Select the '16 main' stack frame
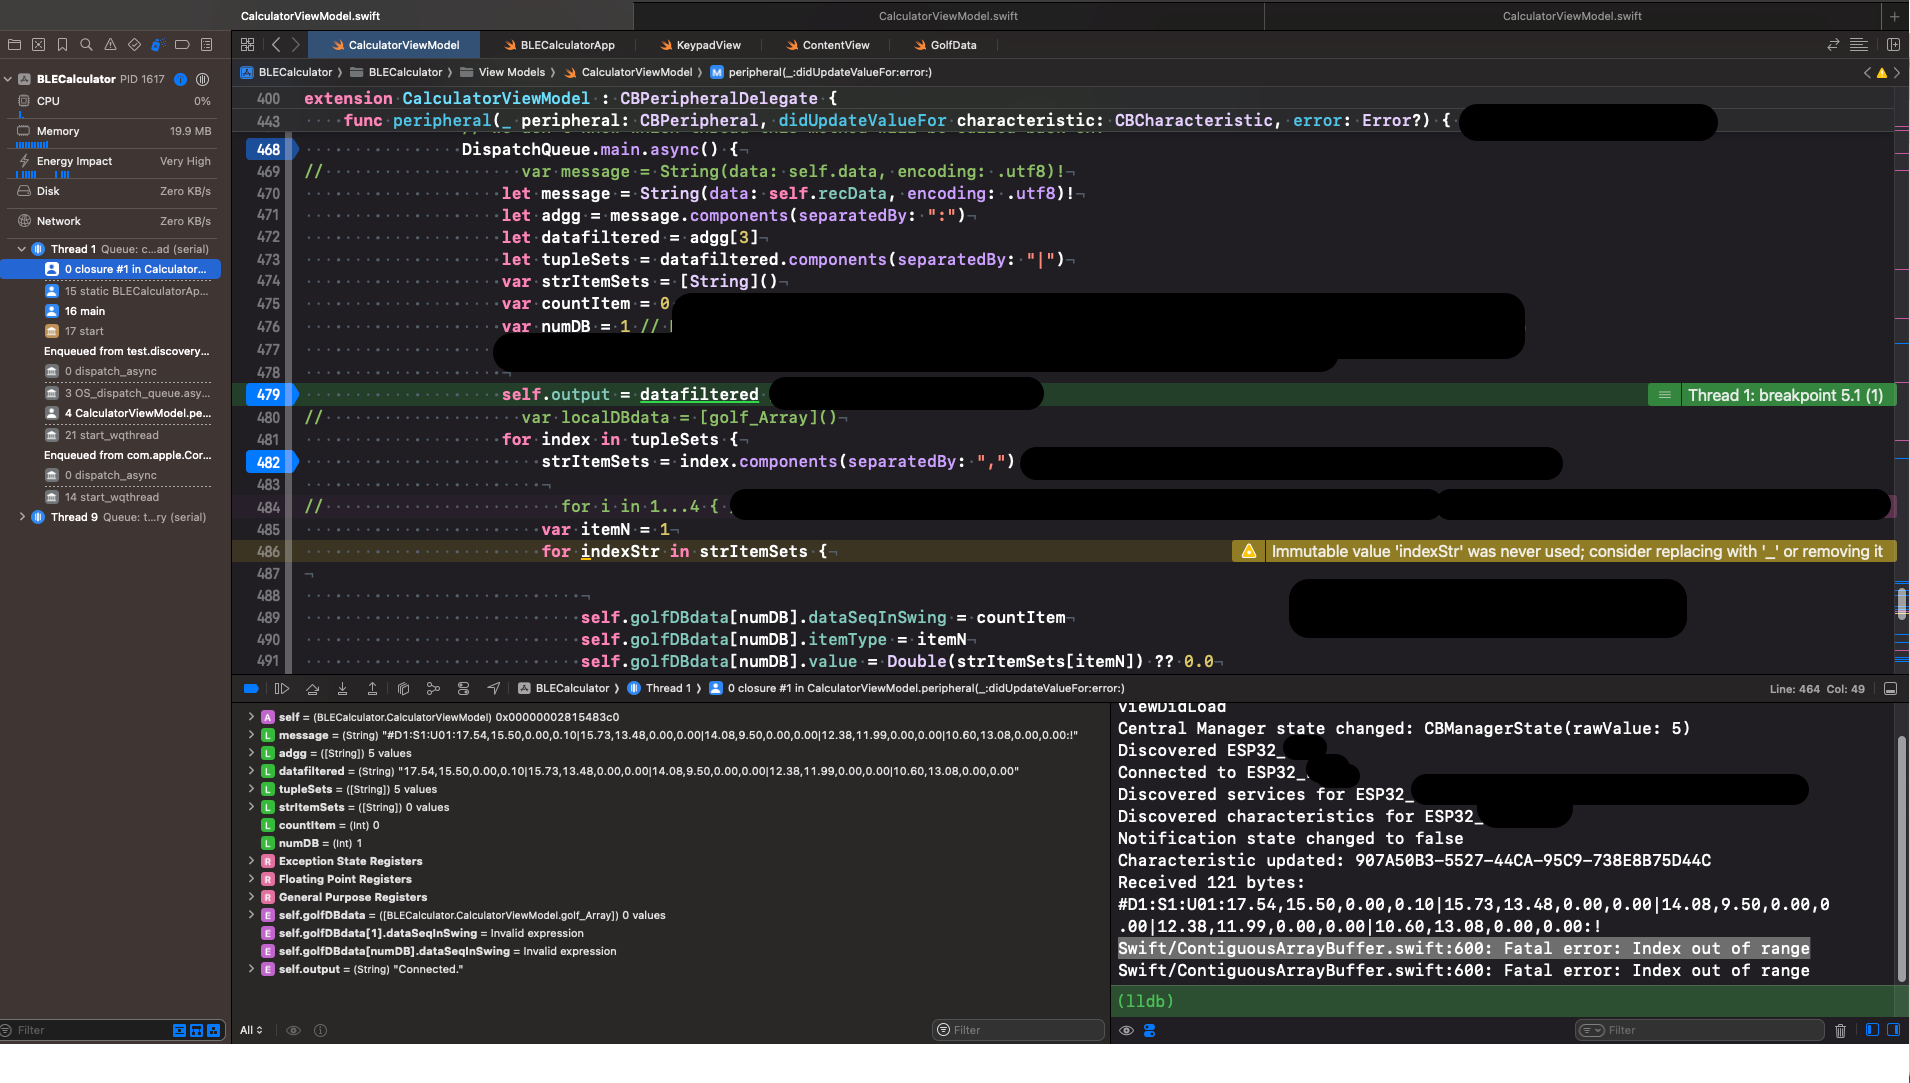Image resolution: width=1910 pixels, height=1083 pixels. (x=85, y=311)
